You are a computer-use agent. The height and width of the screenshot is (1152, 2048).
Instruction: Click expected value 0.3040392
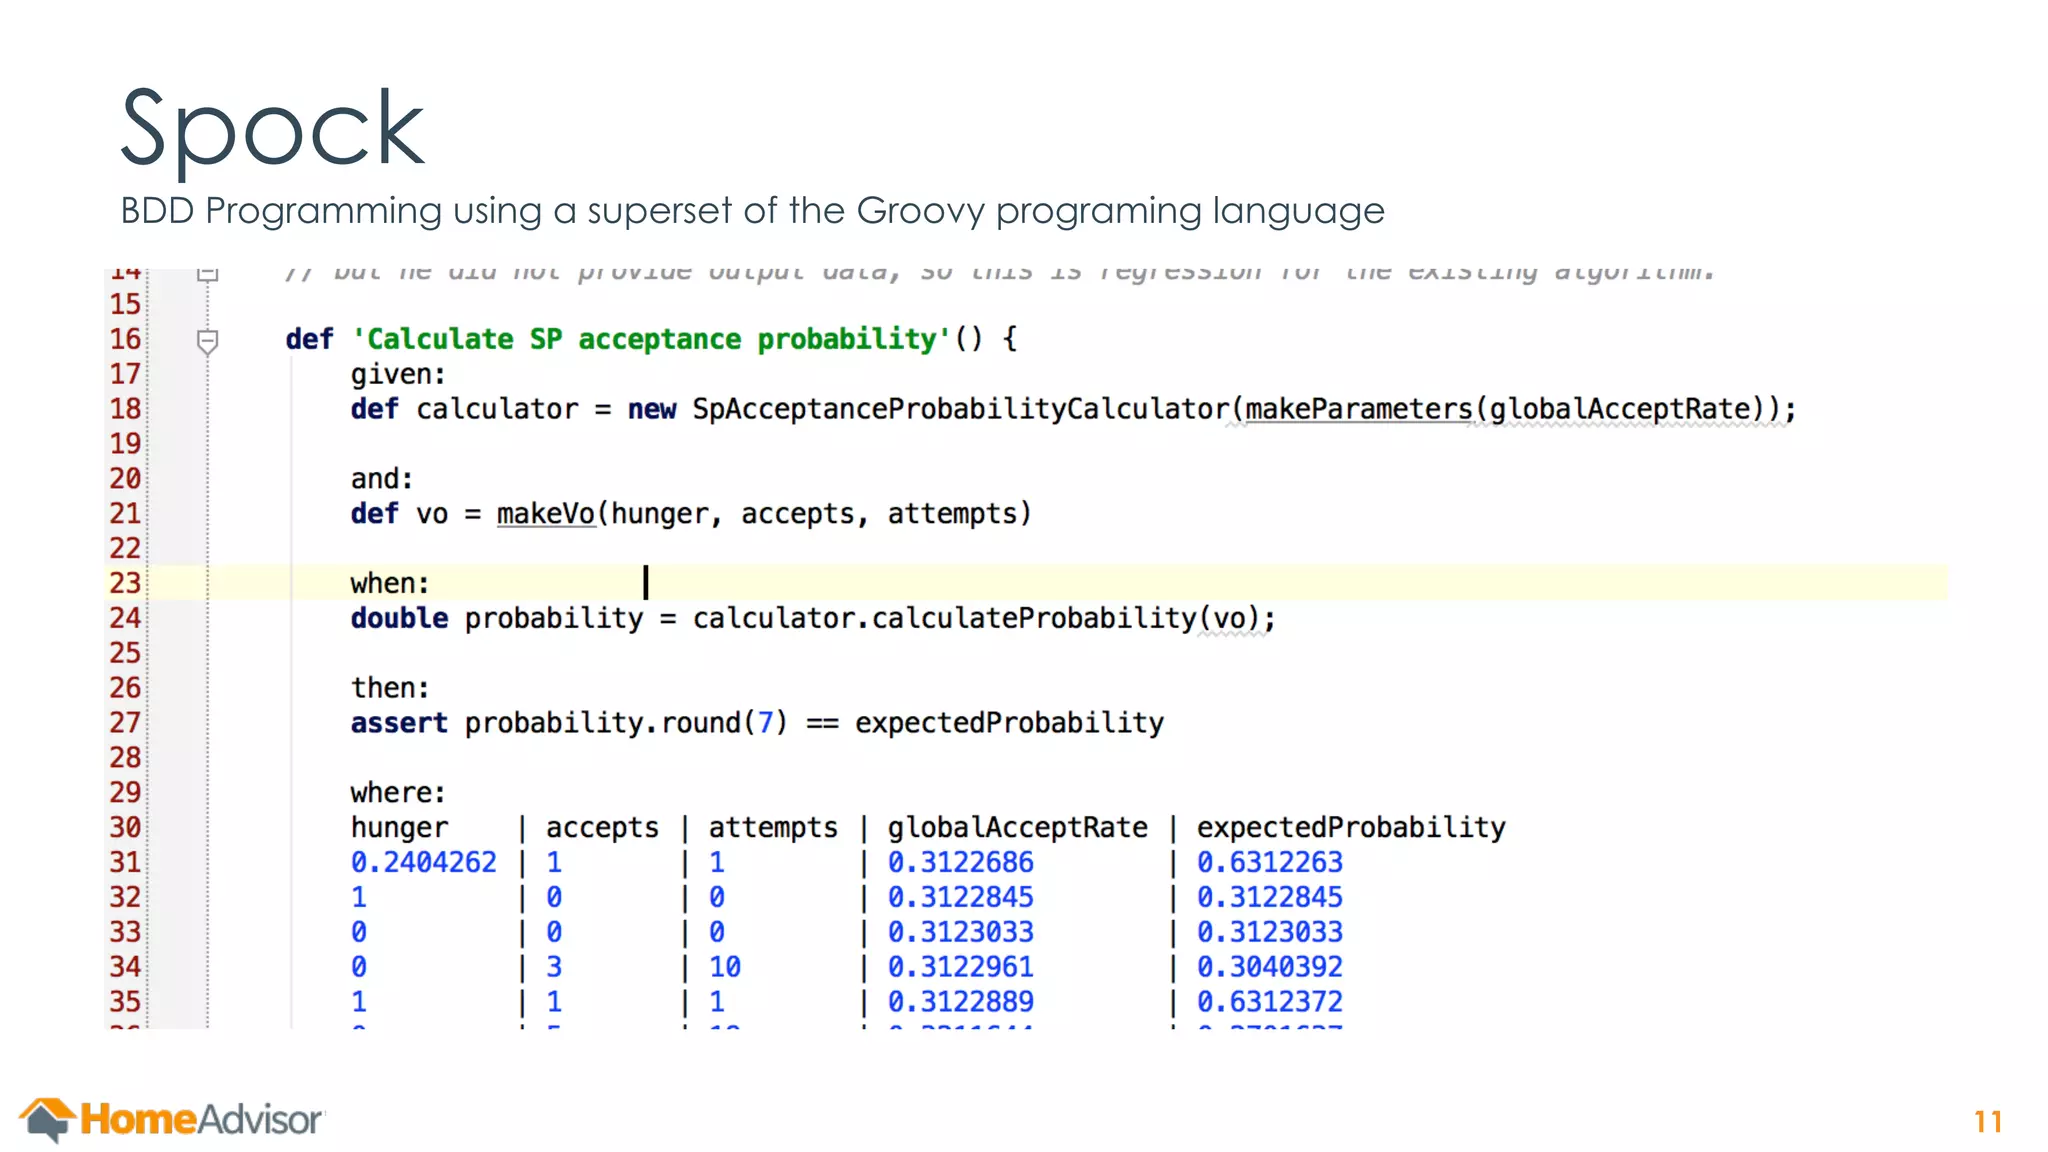pyautogui.click(x=1269, y=967)
